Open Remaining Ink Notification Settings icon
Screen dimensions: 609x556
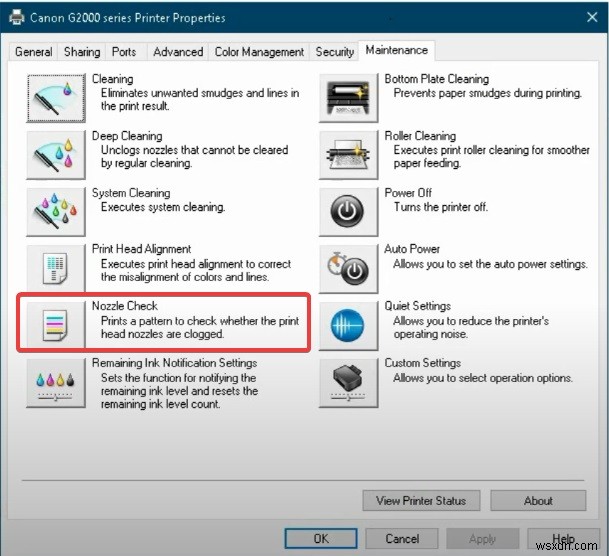tap(56, 382)
